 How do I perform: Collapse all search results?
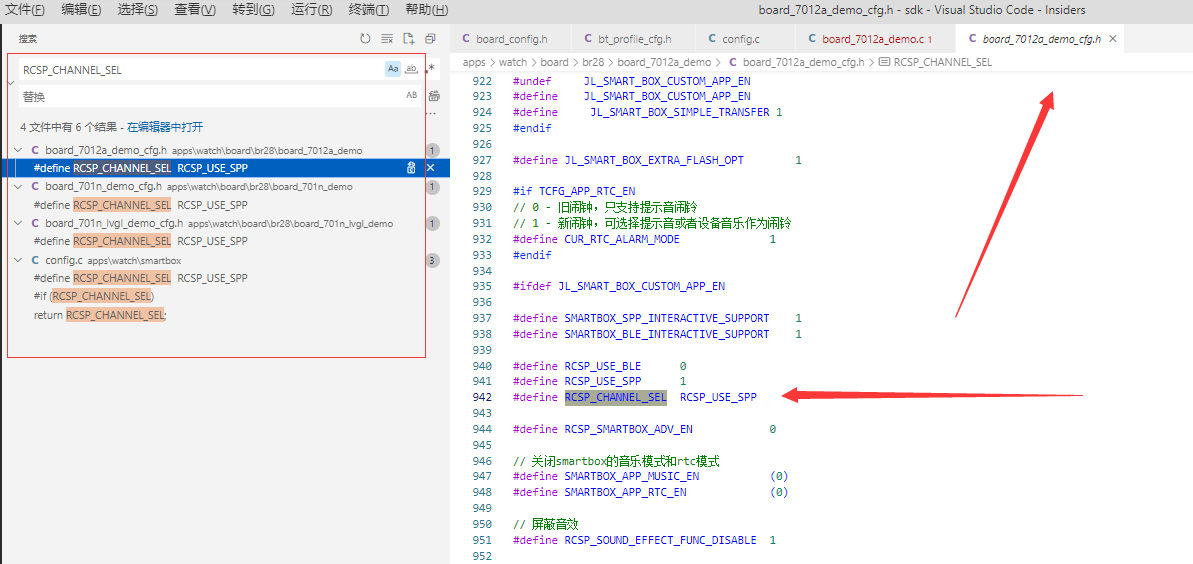[431, 38]
